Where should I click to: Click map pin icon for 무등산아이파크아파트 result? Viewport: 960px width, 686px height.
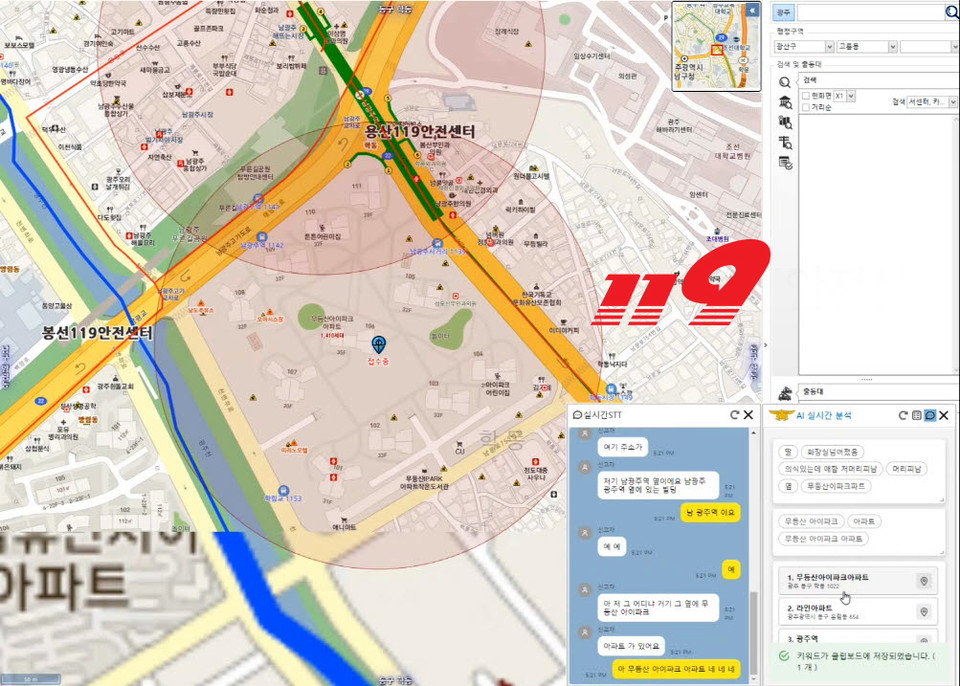pos(924,581)
